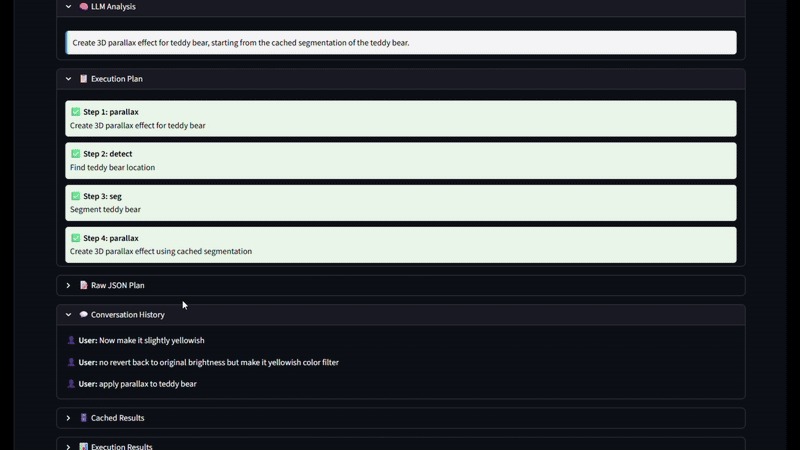800x450 pixels.
Task: Click the 'Cached Results' header label
Action: [x=117, y=418]
